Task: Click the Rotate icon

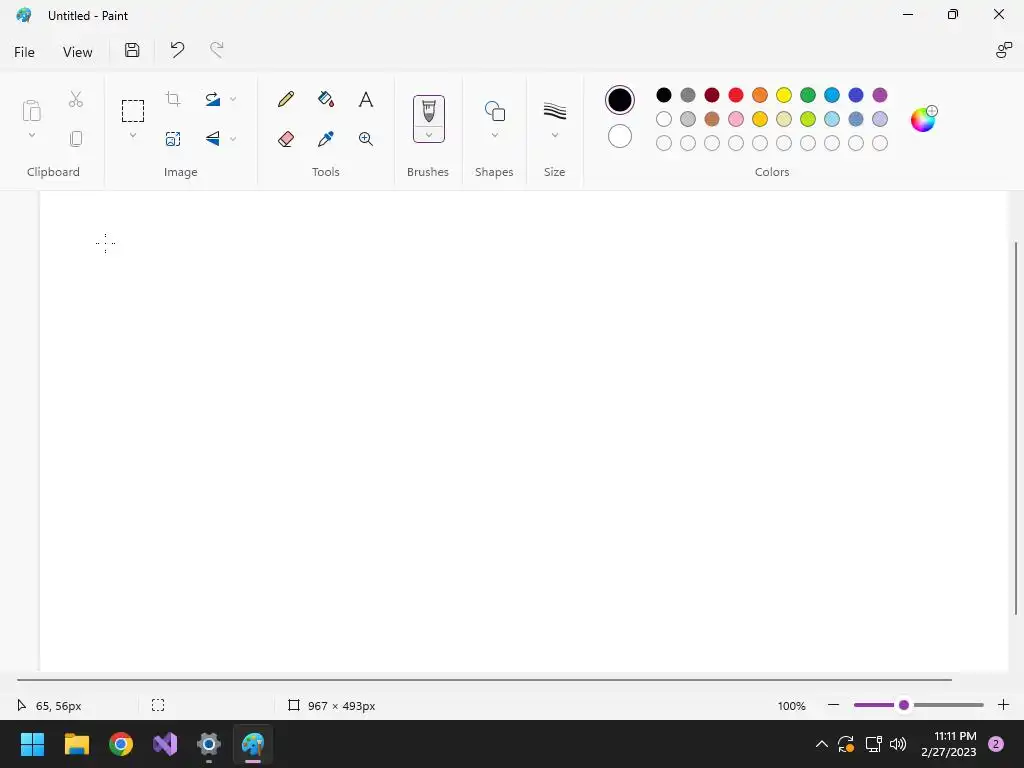Action: (x=212, y=99)
